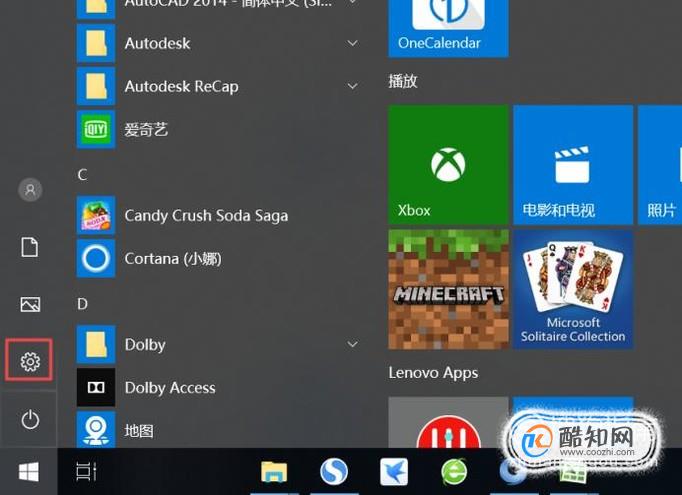Viewport: 682px width, 495px height.
Task: Launch the Minecraft tile
Action: pyautogui.click(x=448, y=290)
